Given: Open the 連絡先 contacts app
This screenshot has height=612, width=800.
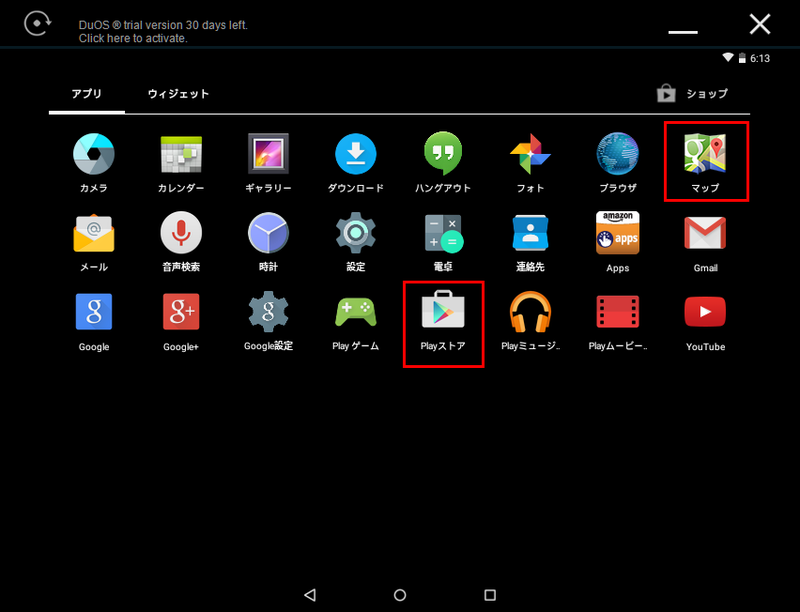Looking at the screenshot, I should [530, 243].
